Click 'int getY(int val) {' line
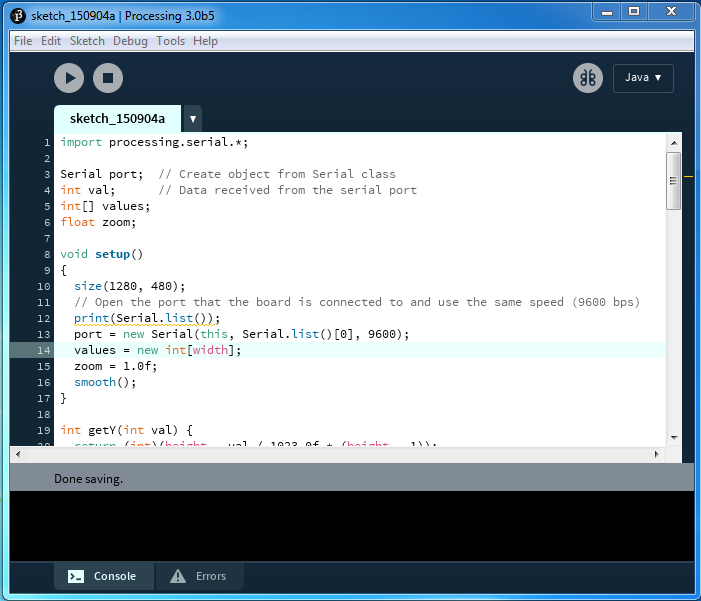This screenshot has height=601, width=701. coord(127,430)
